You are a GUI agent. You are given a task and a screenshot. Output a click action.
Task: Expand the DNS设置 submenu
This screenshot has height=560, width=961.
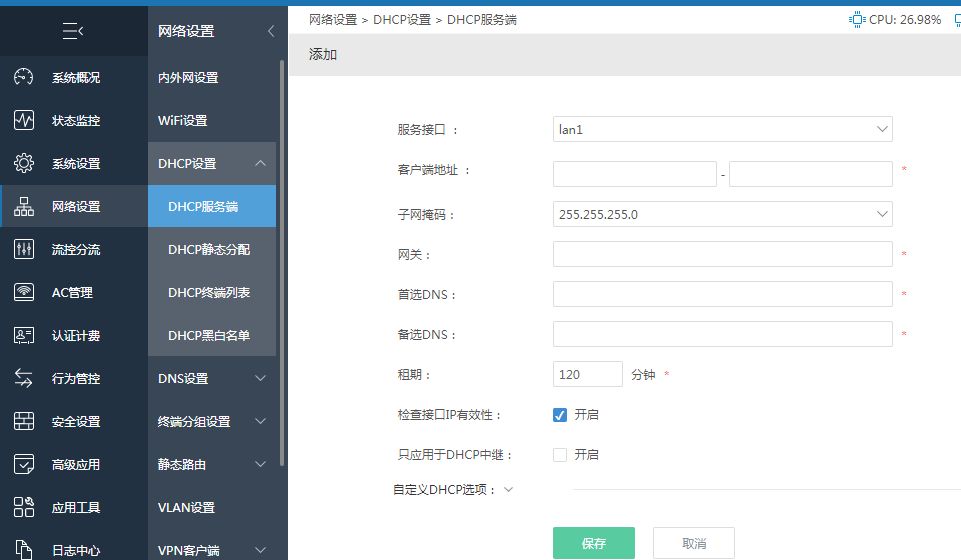(x=212, y=378)
